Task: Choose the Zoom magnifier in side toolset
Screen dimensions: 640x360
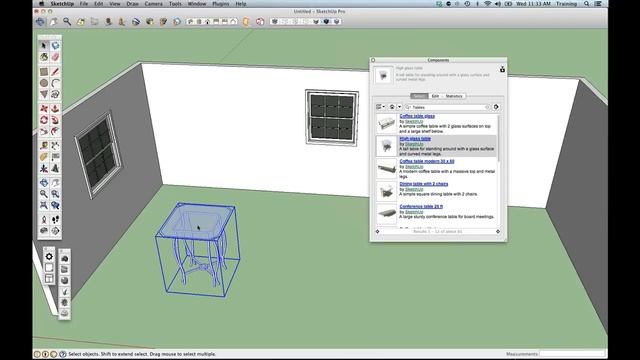Action: point(44,194)
